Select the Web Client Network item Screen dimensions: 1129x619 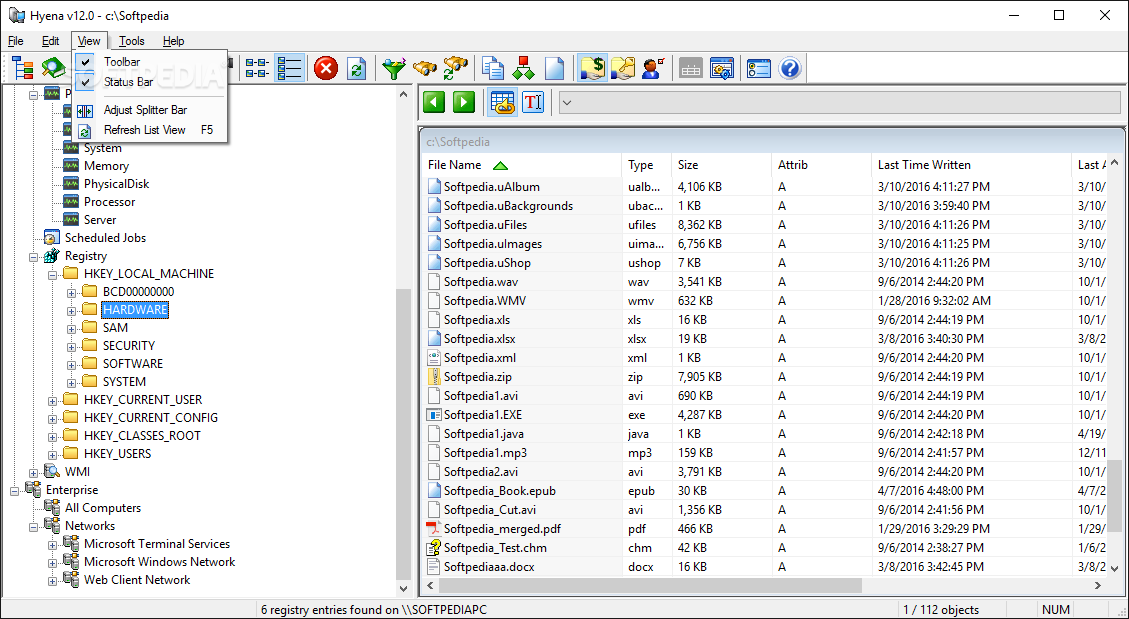[137, 580]
